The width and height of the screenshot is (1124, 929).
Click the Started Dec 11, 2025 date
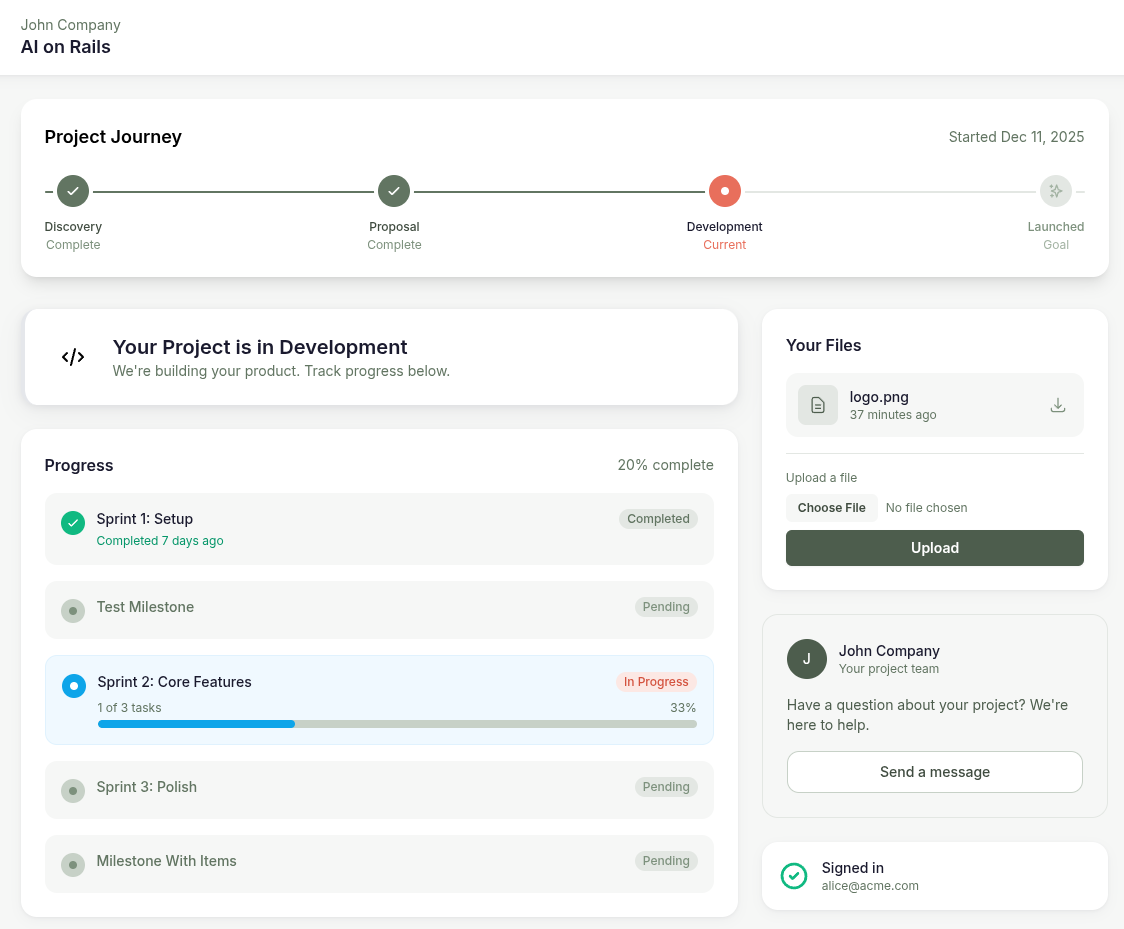[x=1016, y=137]
